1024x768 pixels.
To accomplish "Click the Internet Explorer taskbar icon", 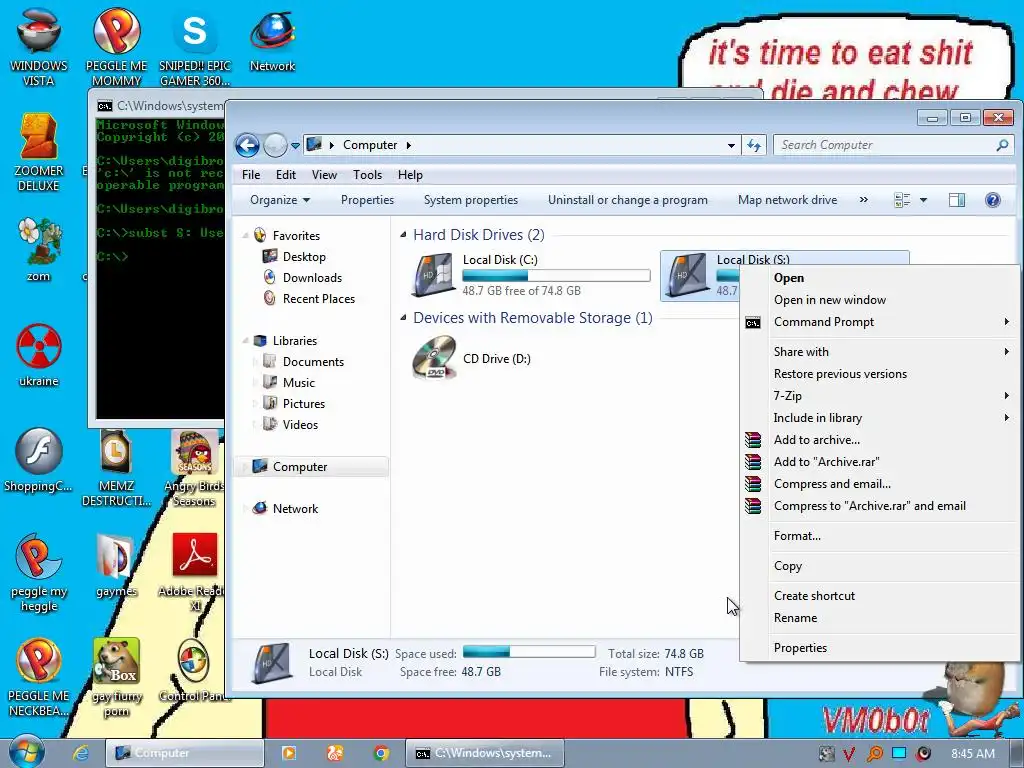I will click(81, 753).
